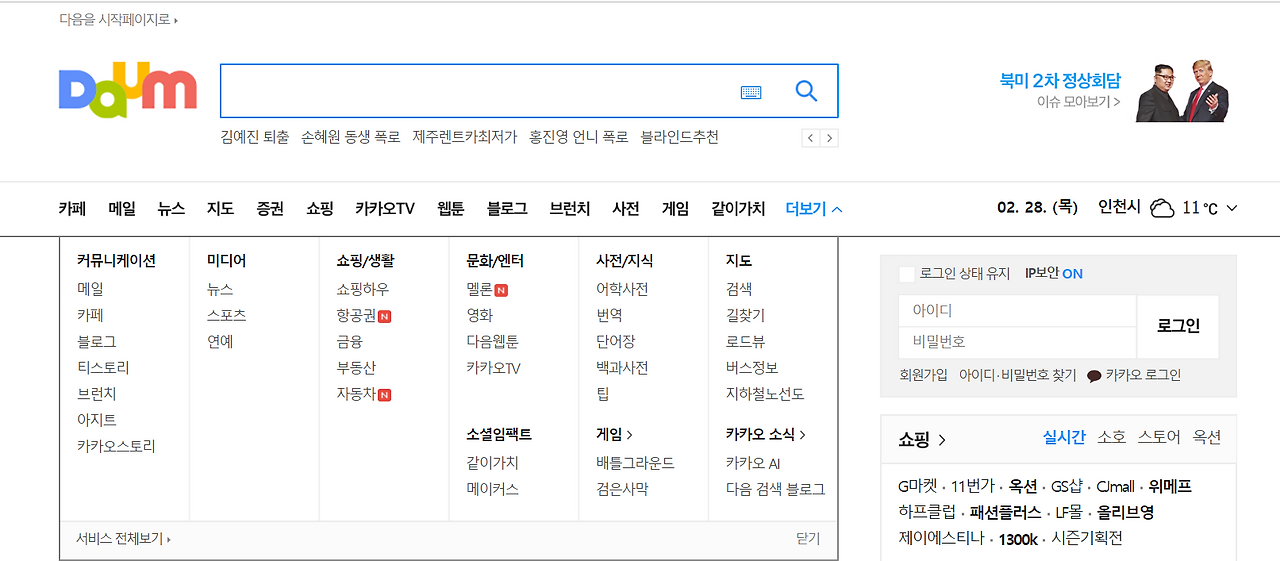Viewport: 1280px width, 561px height.
Task: Expand the weather dropdown arrow
Action: (x=1232, y=208)
